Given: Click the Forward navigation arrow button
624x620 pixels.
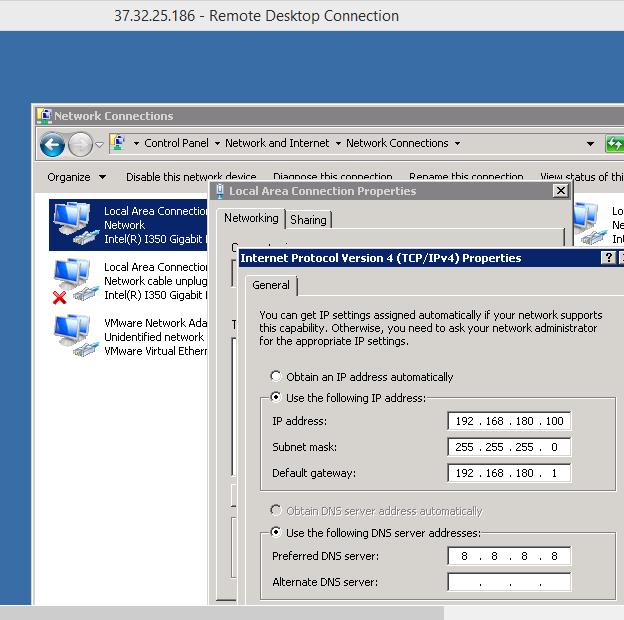Looking at the screenshot, I should [80, 144].
